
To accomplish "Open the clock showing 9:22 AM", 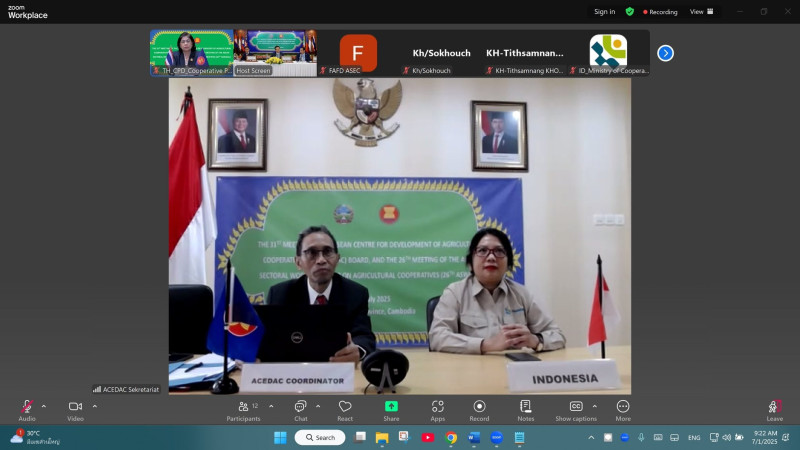I will (x=764, y=437).
